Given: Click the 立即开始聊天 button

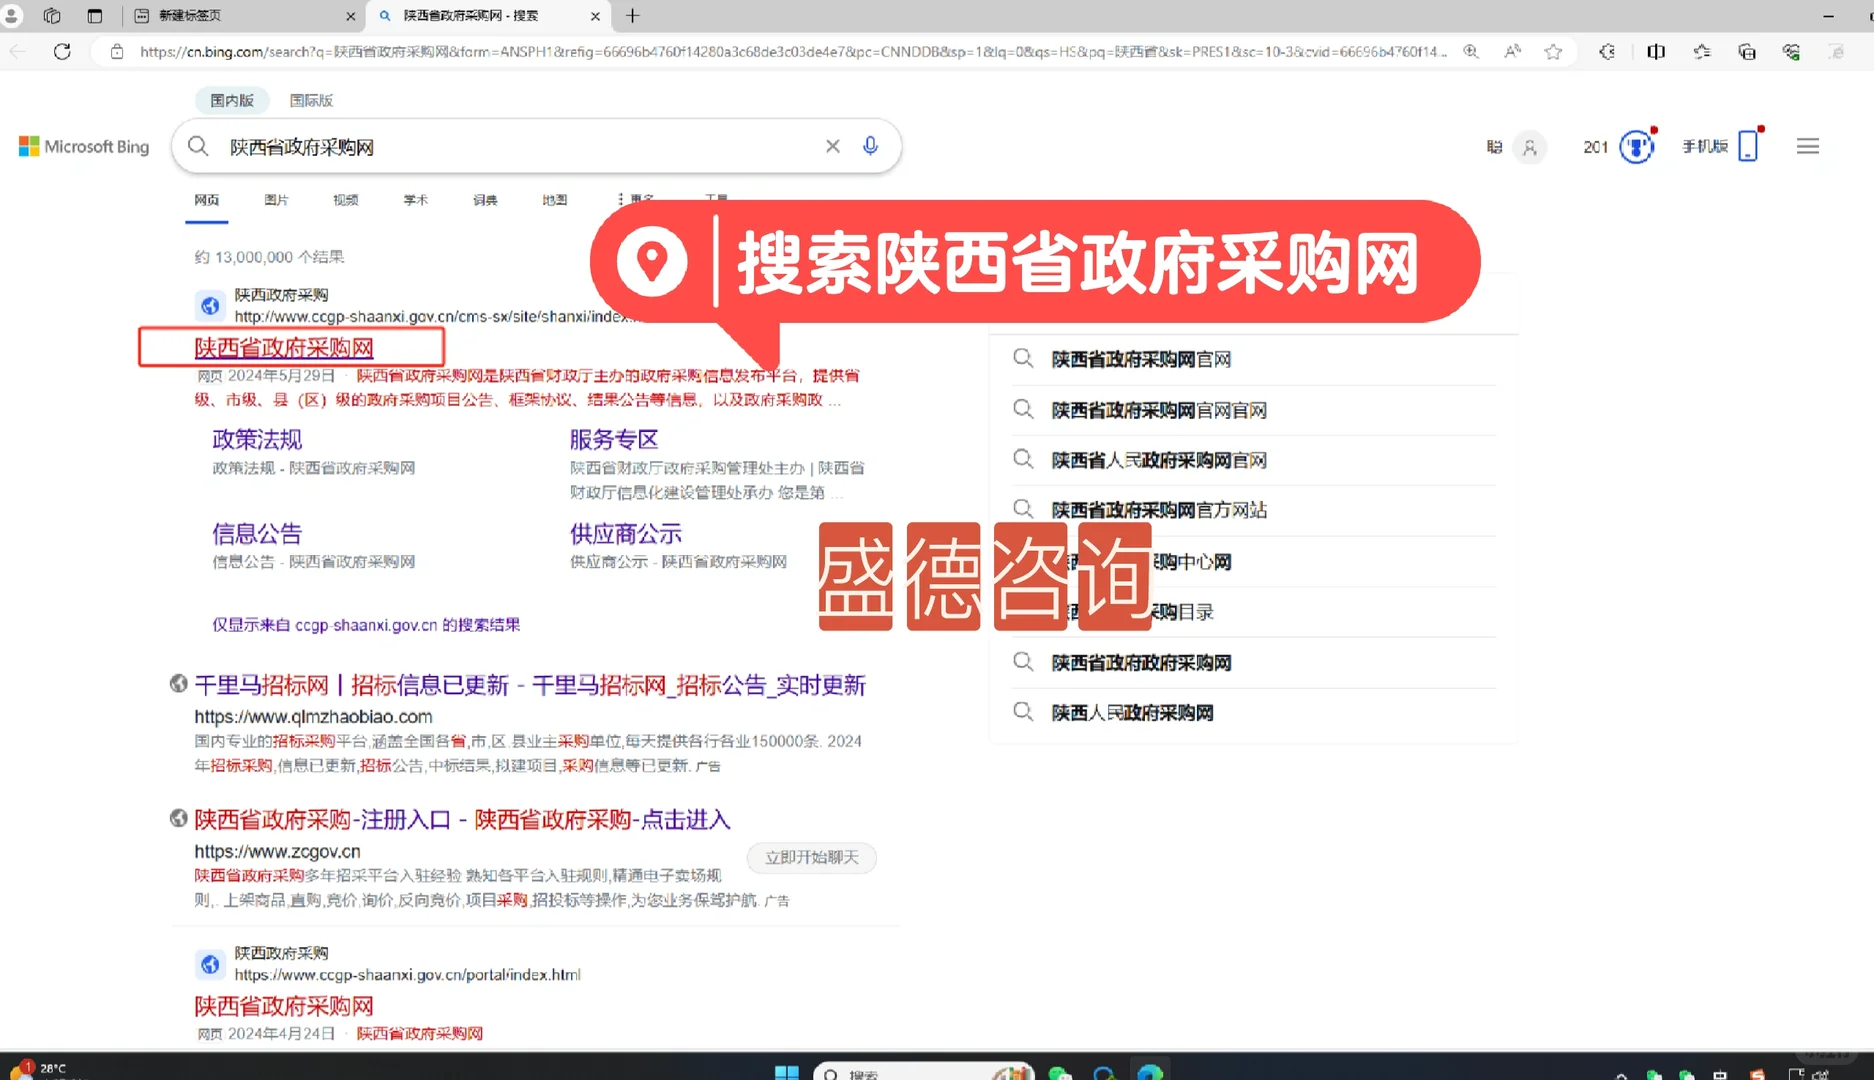Looking at the screenshot, I should tap(811, 858).
